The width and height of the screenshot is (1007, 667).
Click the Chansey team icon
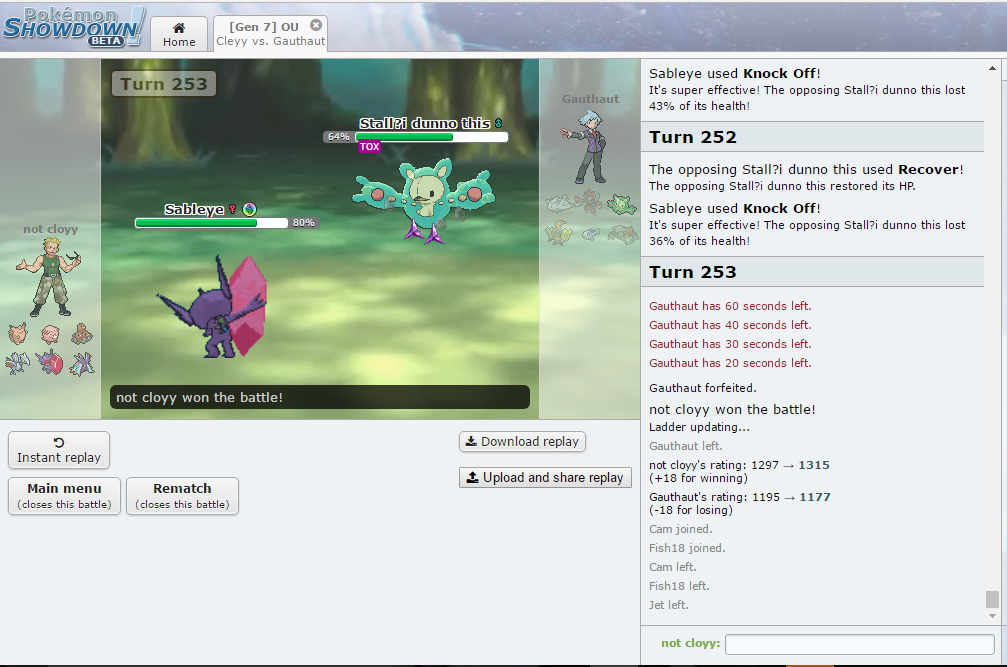50,334
